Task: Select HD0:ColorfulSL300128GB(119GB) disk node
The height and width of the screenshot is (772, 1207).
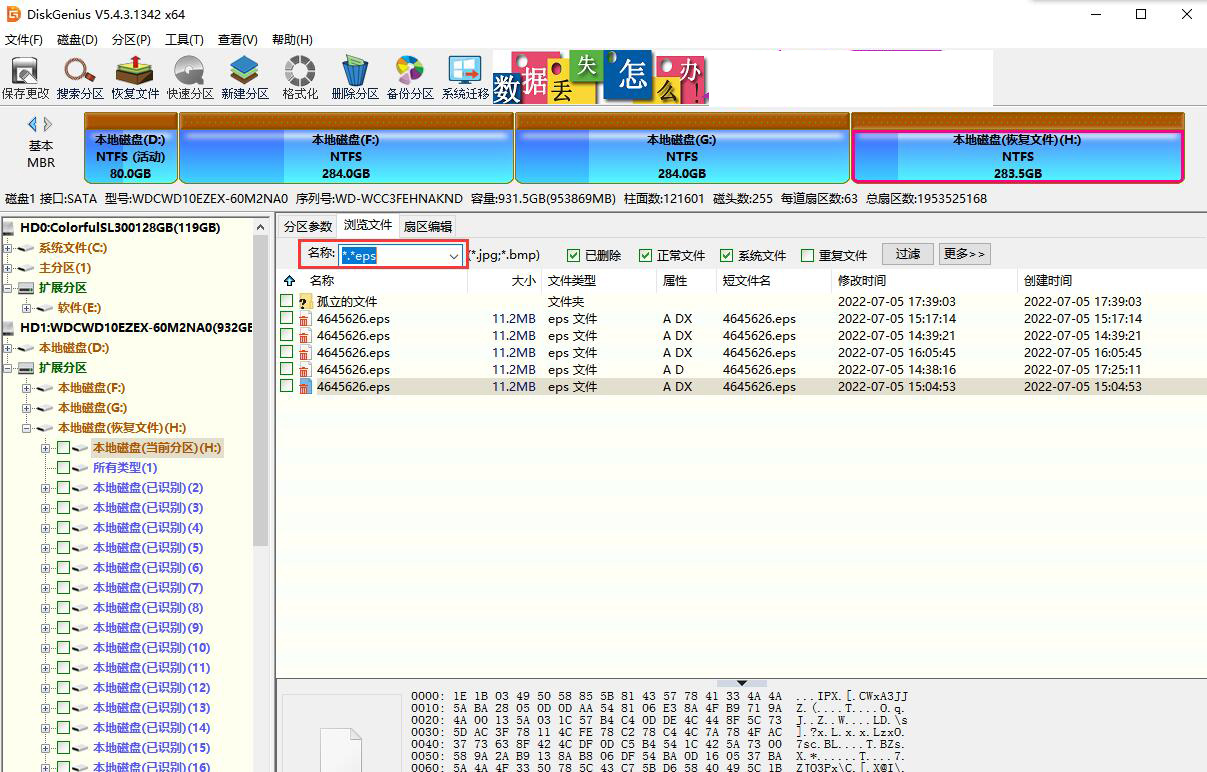Action: [x=120, y=228]
